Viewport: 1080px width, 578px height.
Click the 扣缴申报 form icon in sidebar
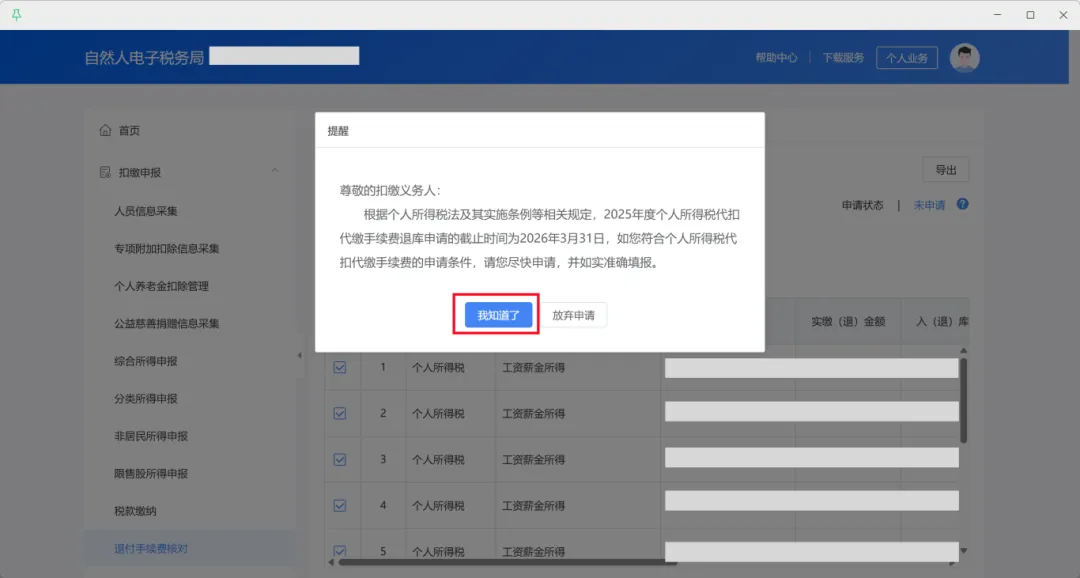coord(105,173)
